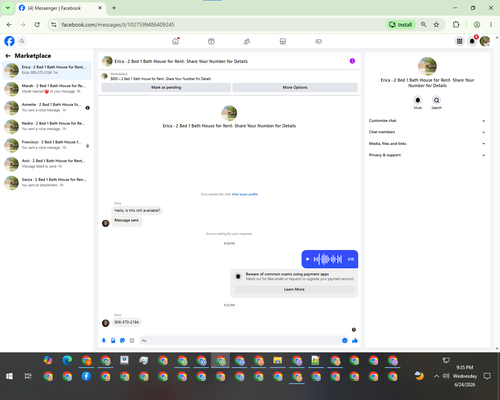This screenshot has height=400, width=500.
Task: Open the More Options button
Action: point(295,87)
